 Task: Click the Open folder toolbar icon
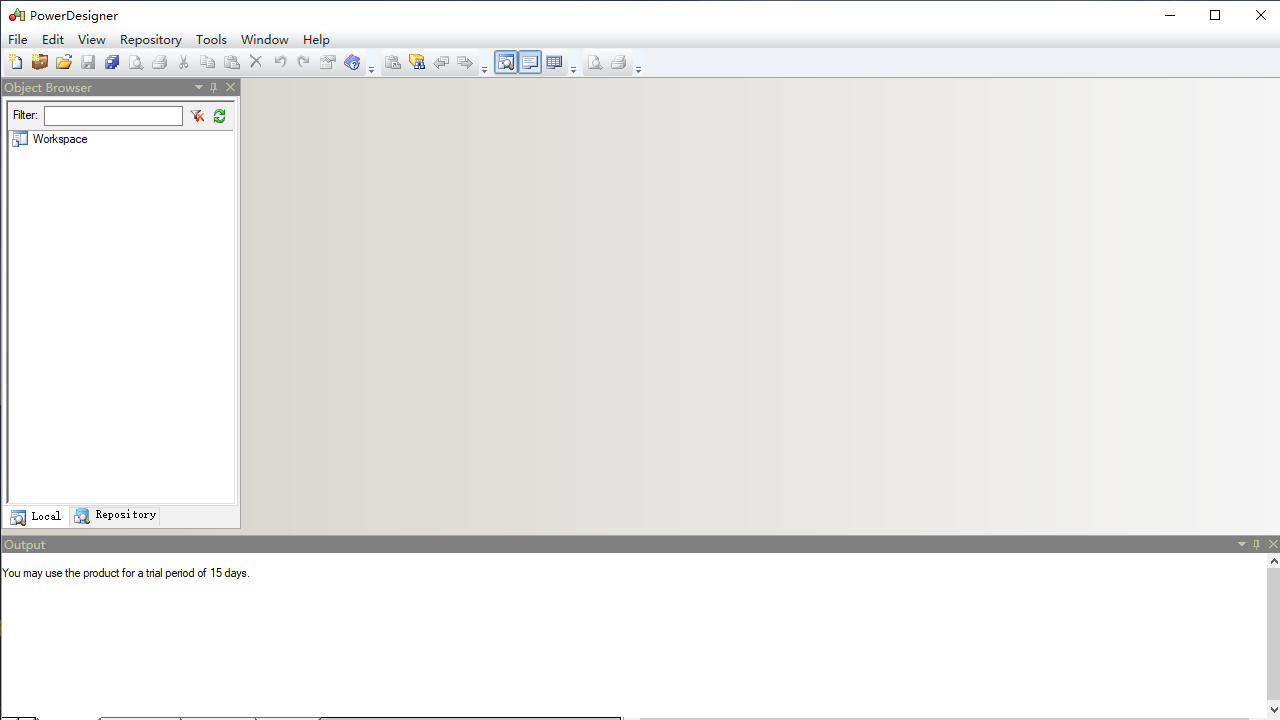tap(64, 63)
